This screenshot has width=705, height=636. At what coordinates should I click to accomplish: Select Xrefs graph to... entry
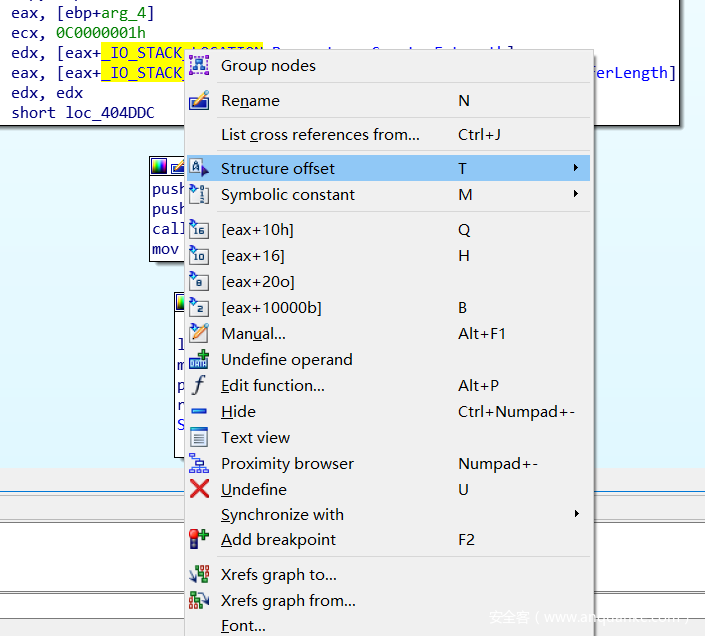(x=278, y=575)
